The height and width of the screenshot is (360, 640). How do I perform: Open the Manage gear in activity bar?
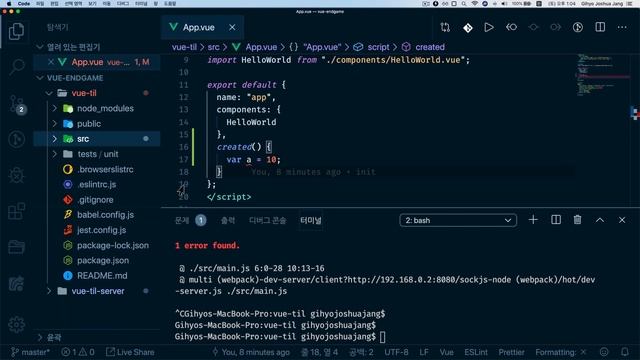16,324
